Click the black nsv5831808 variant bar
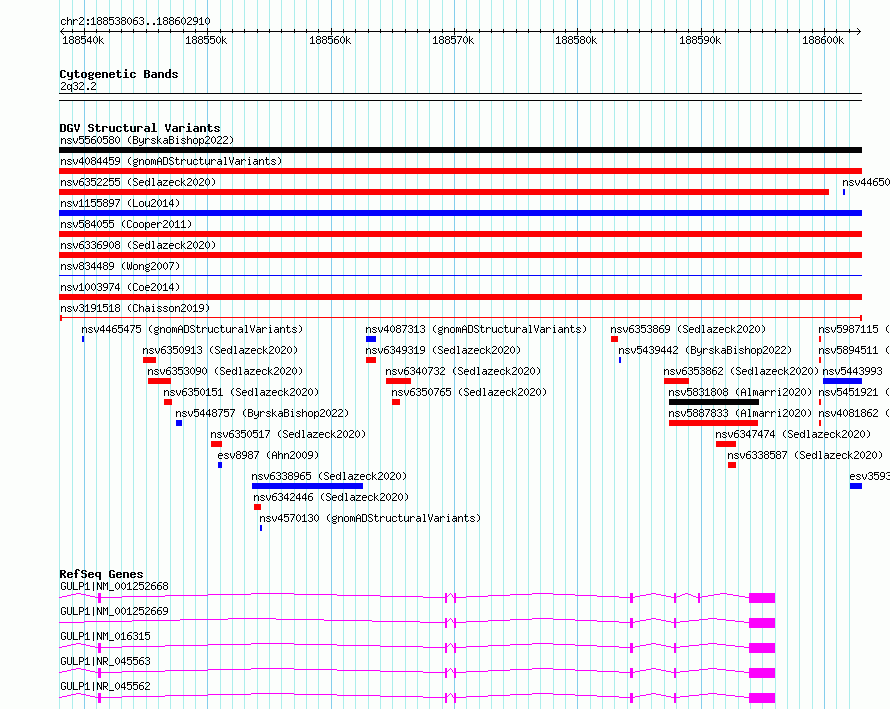The height and width of the screenshot is (709, 890). pos(714,402)
